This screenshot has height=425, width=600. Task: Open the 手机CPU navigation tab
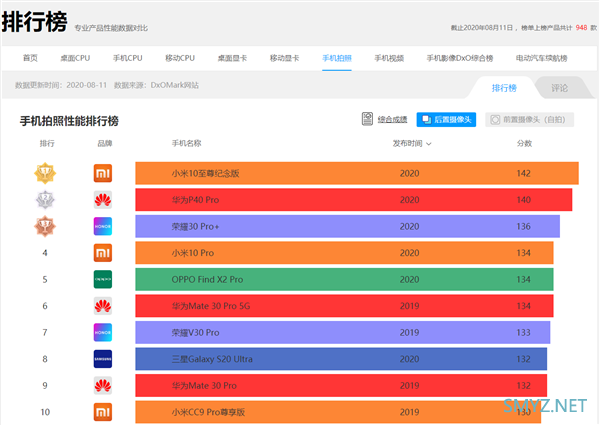(127, 58)
